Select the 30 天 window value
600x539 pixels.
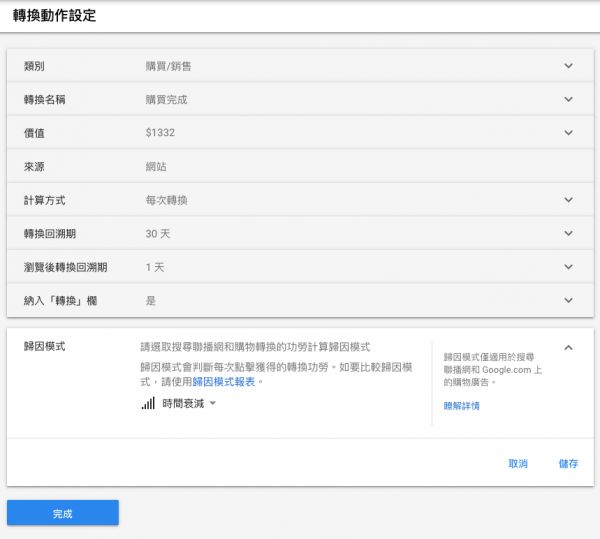(x=158, y=234)
